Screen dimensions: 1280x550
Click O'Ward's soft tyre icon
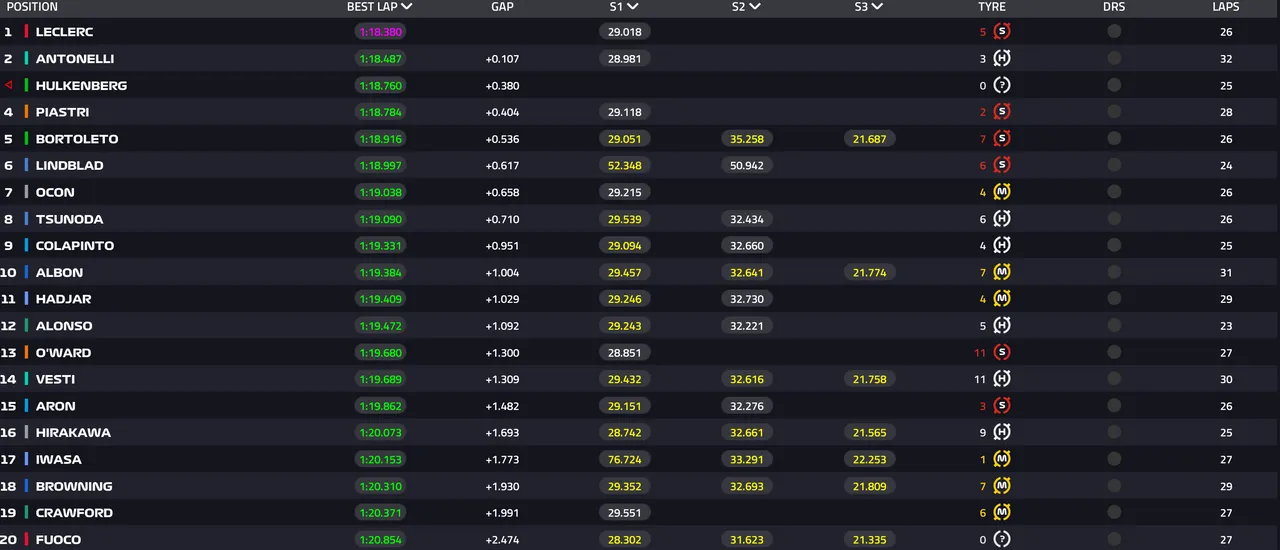pos(1002,353)
